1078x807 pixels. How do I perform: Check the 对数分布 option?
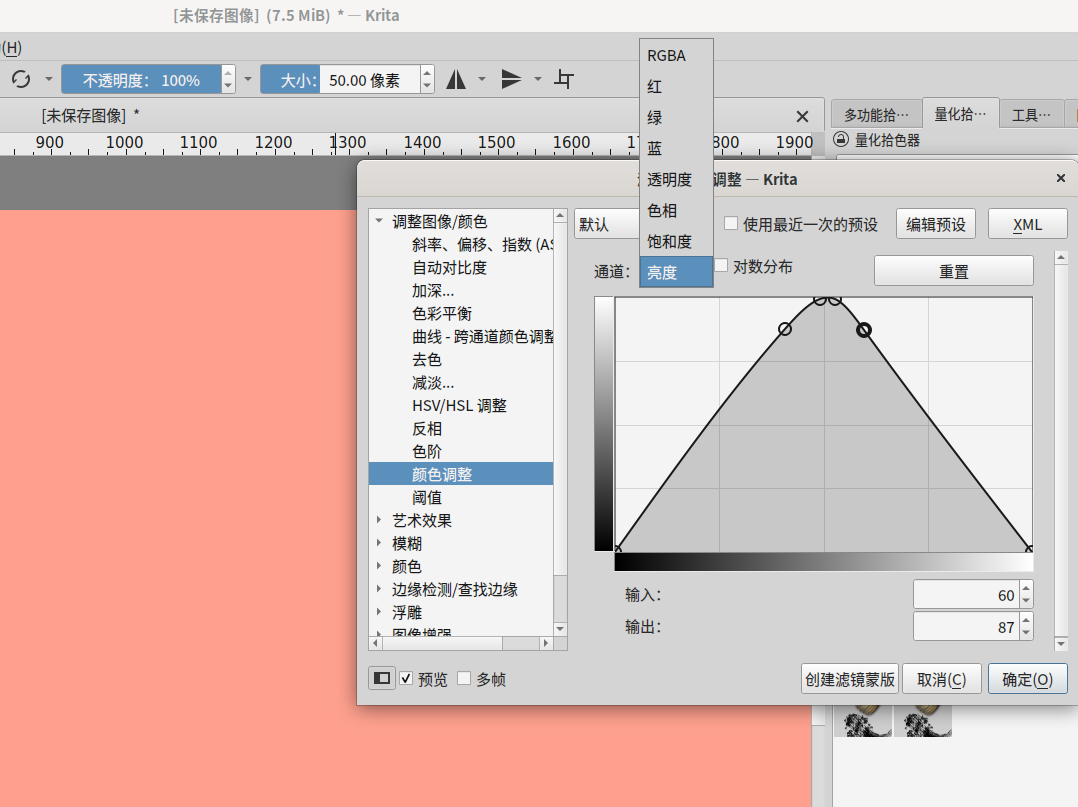tap(722, 263)
